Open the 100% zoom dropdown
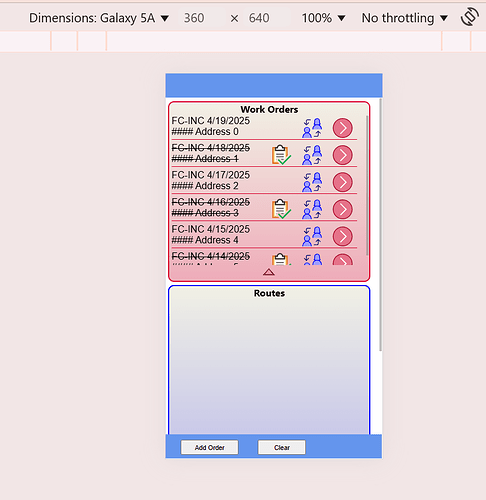Viewport: 486px width, 500px height. [x=323, y=18]
